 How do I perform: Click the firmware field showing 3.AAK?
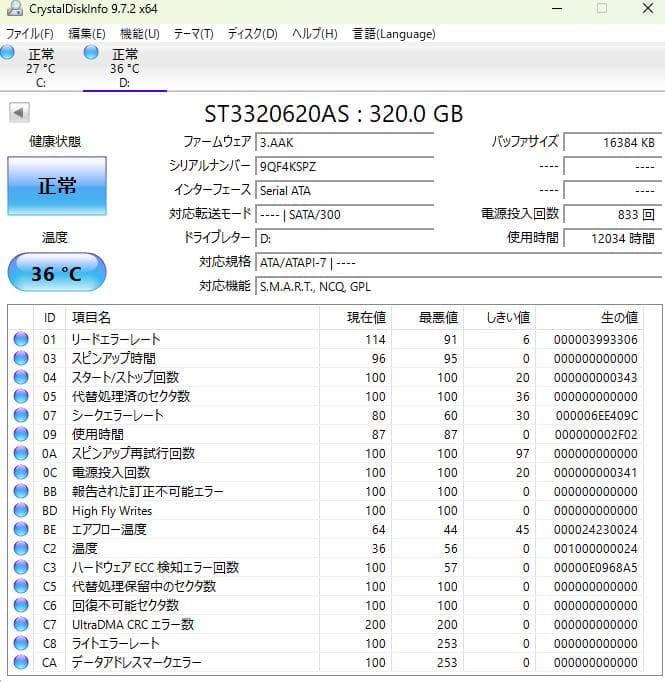[344, 142]
